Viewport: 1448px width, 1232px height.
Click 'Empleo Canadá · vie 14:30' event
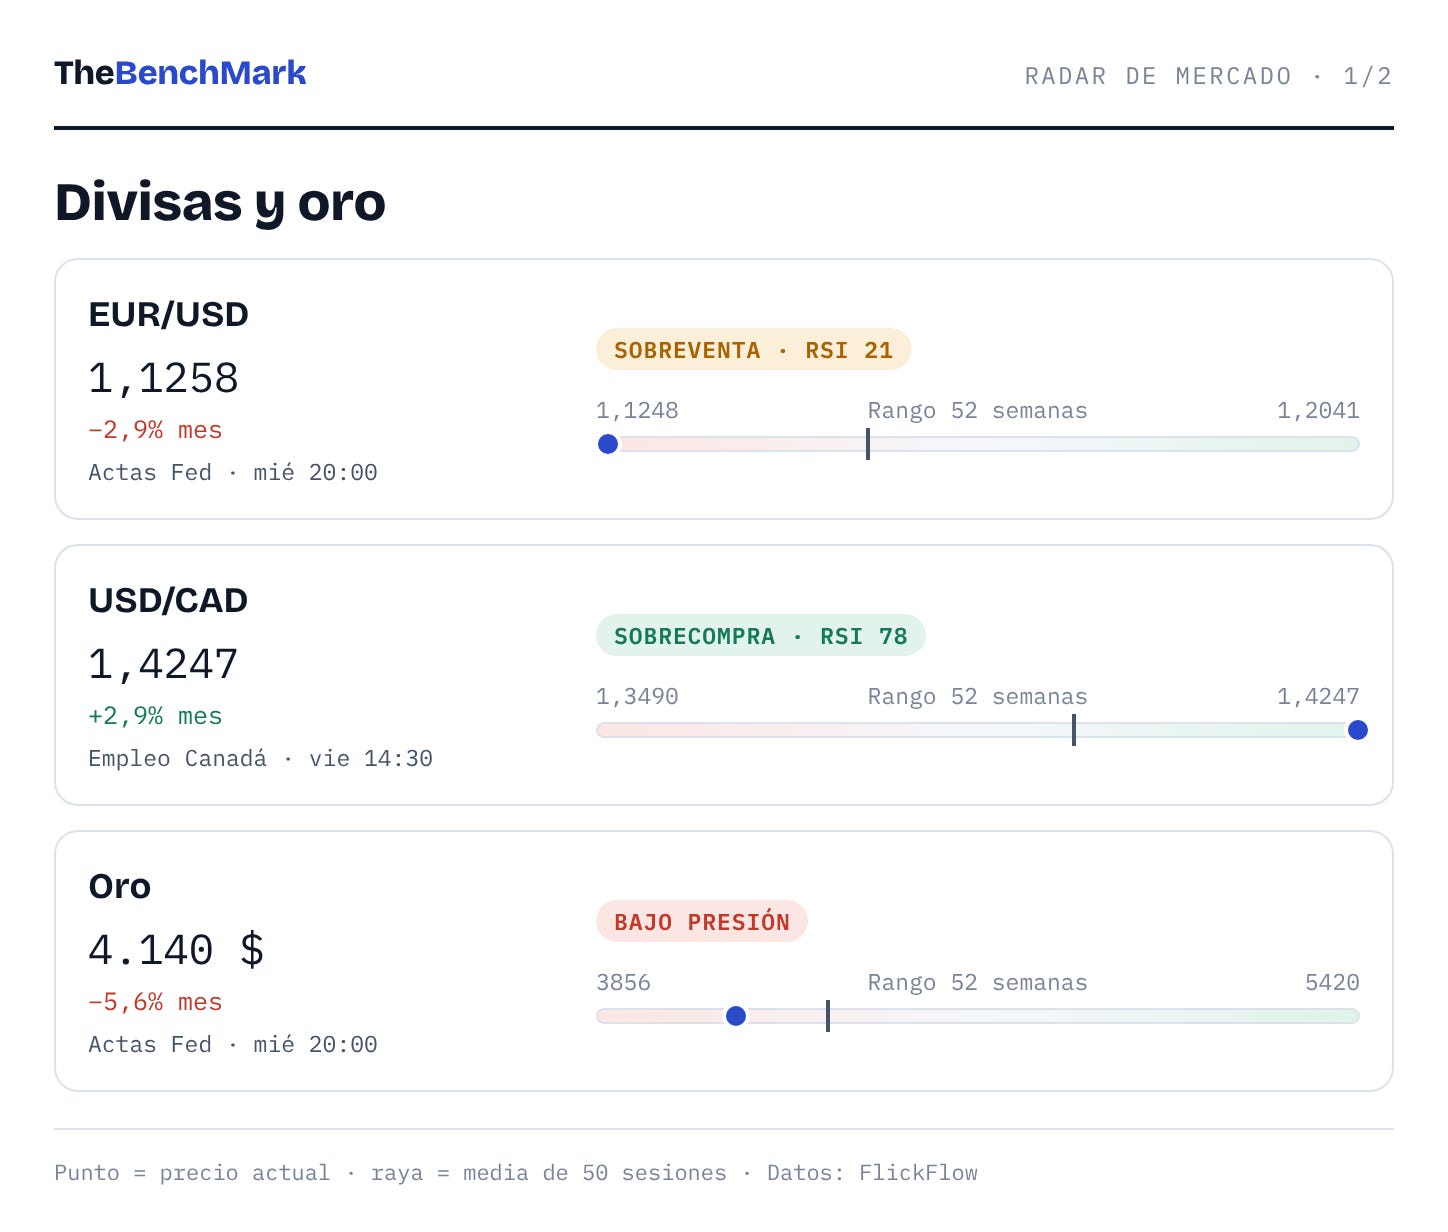coord(261,758)
